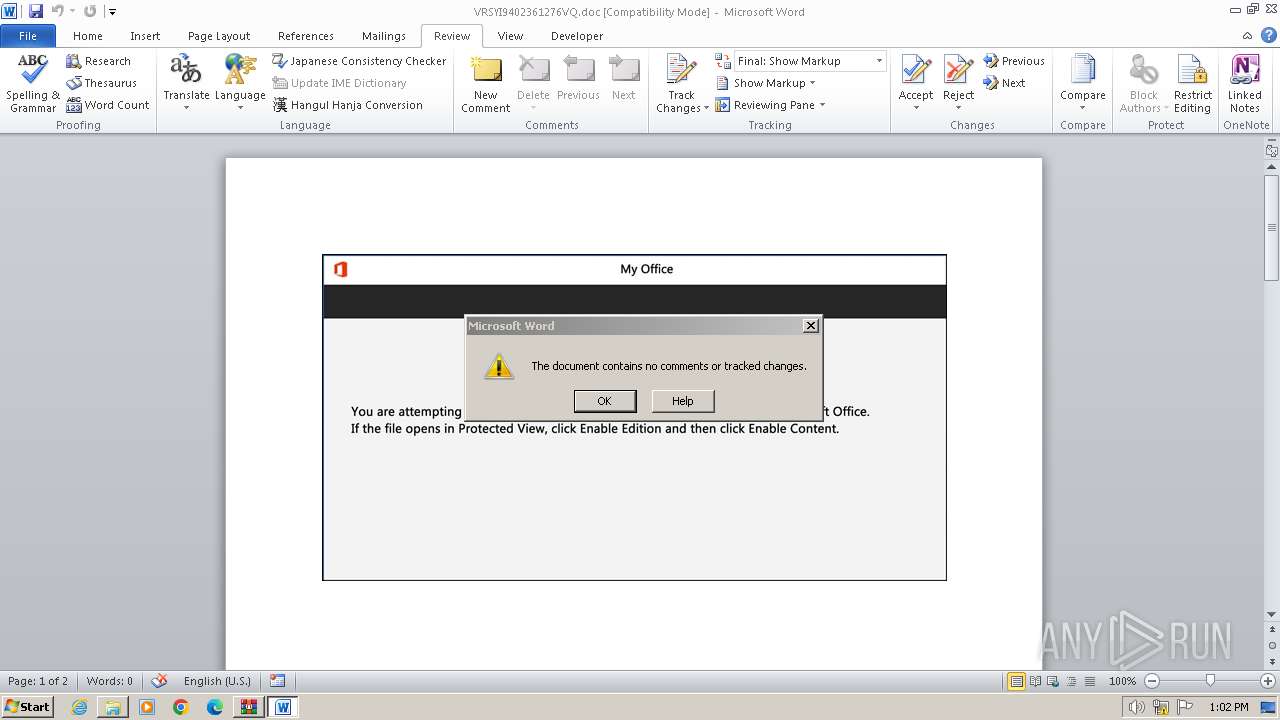Open the Research pane
Image resolution: width=1280 pixels, height=720 pixels.
pyautogui.click(x=98, y=61)
